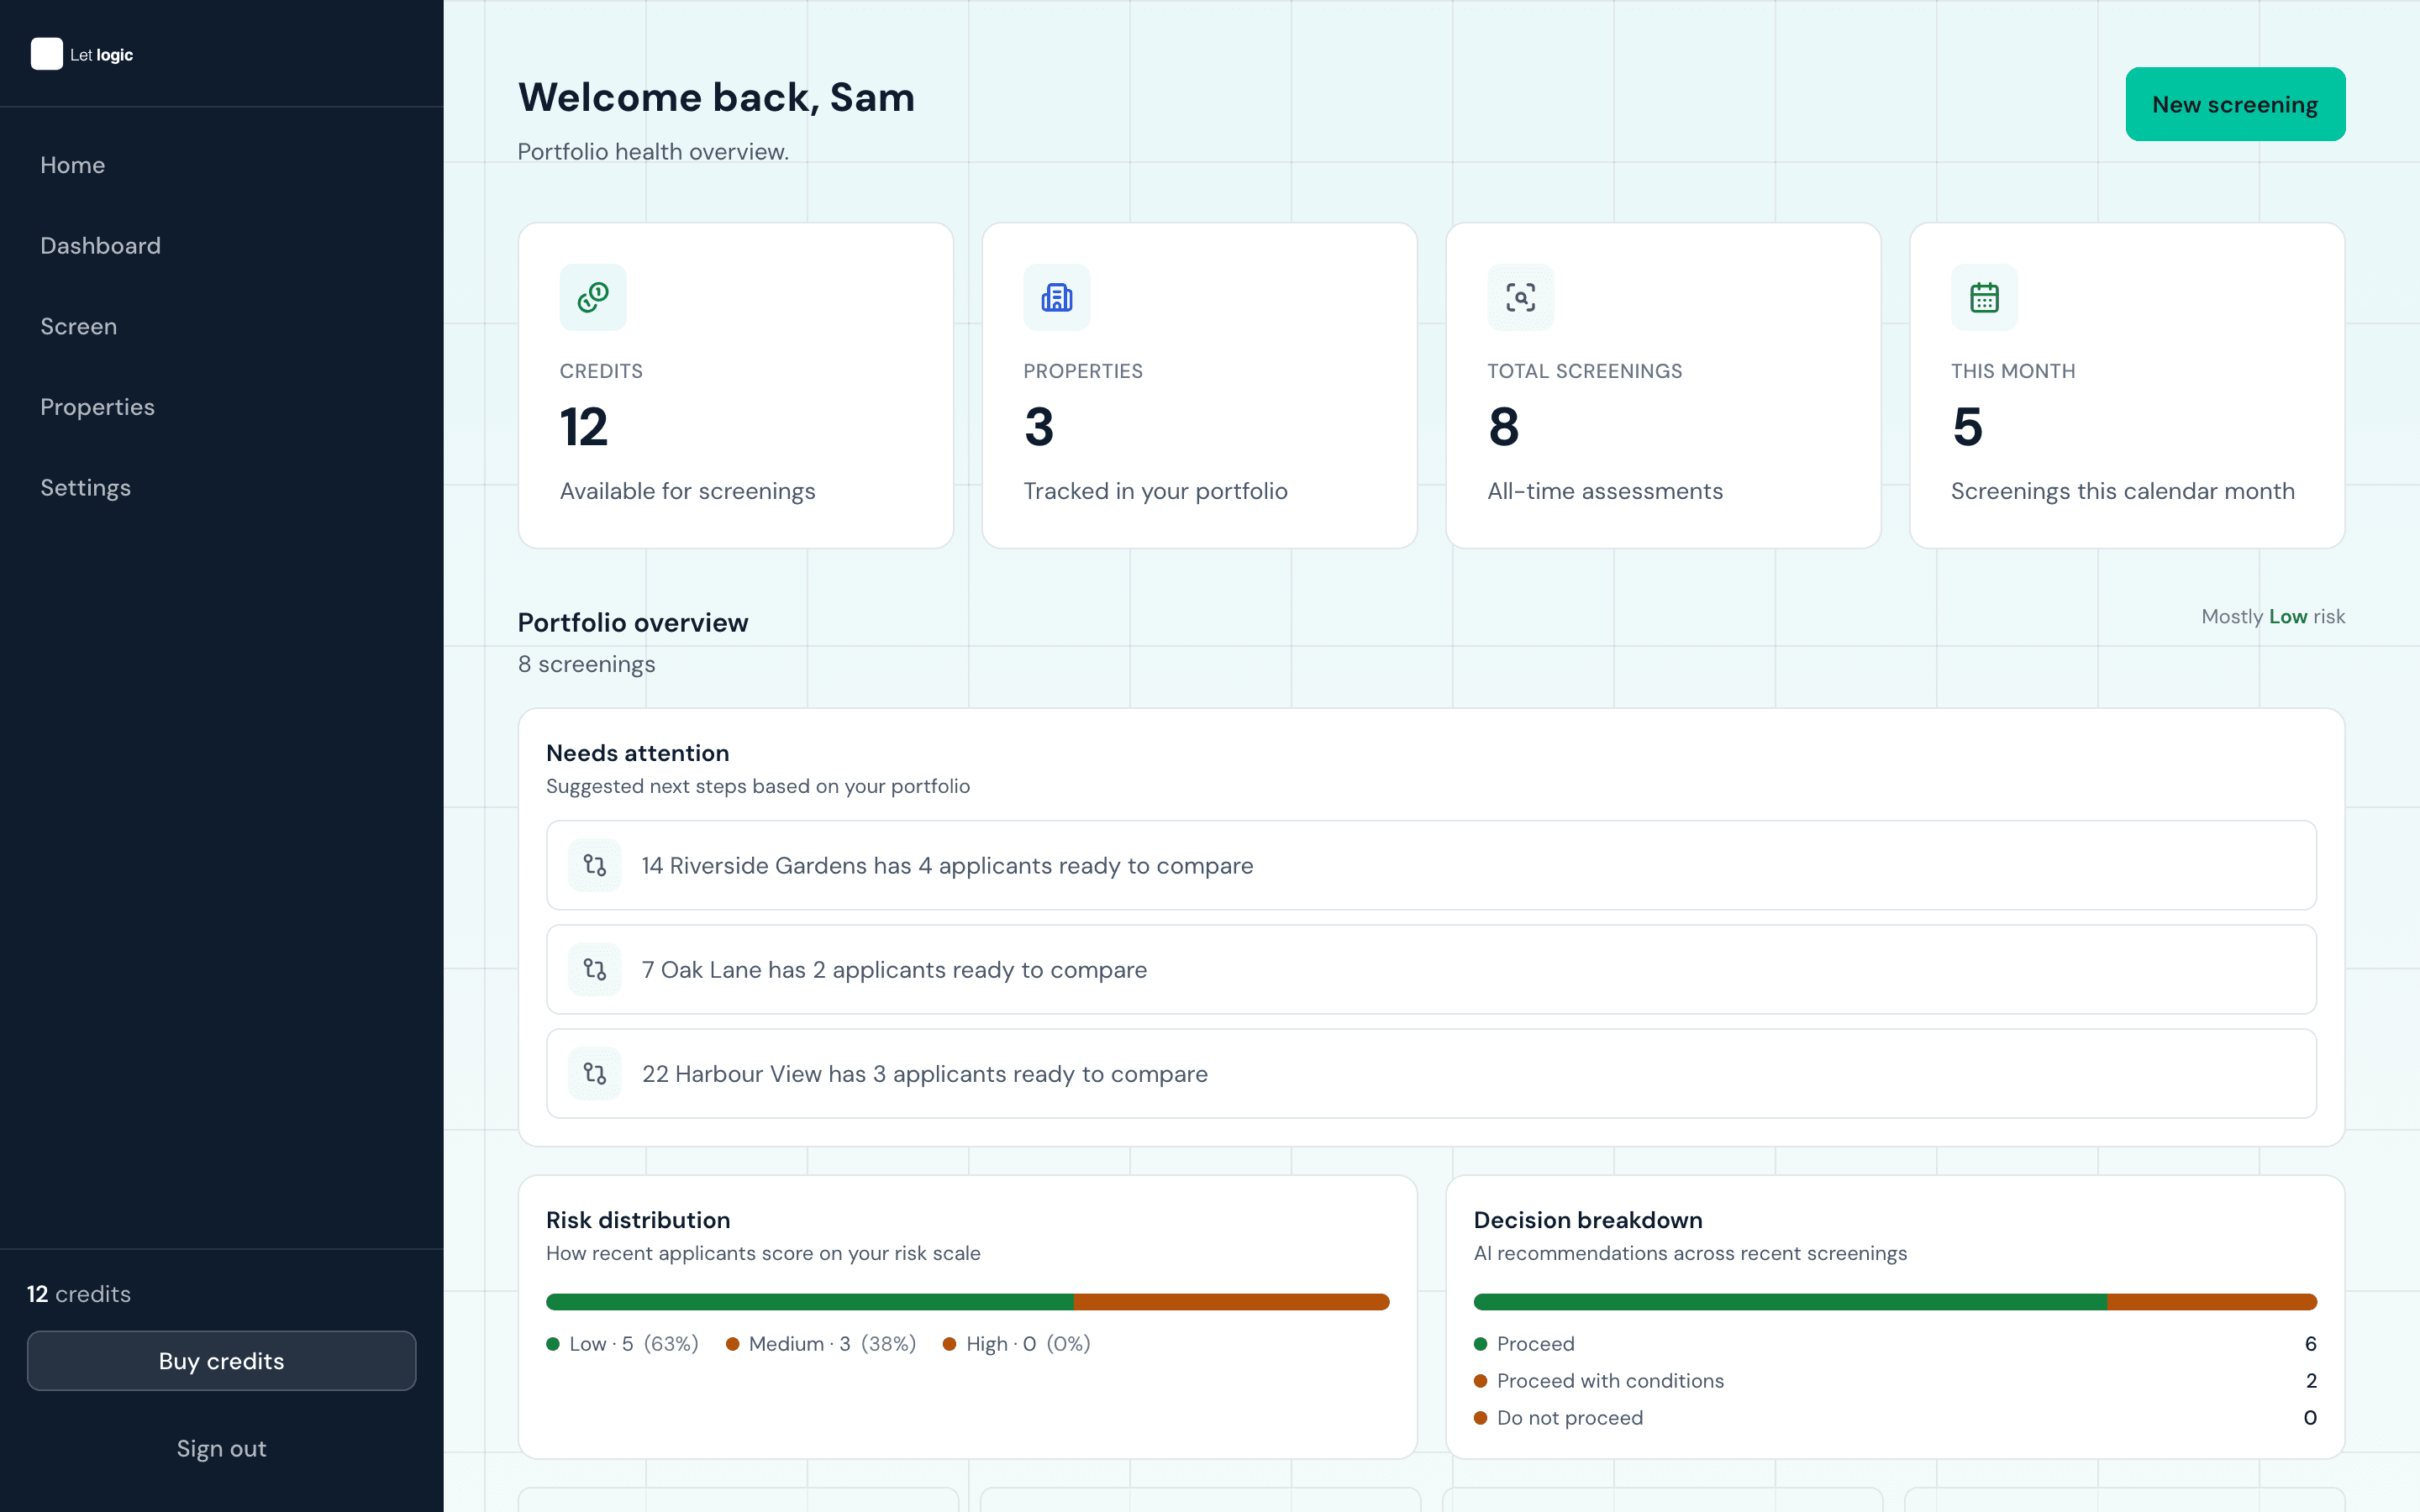Click the Proceed count value 6
This screenshot has height=1512, width=2420.
2311,1344
